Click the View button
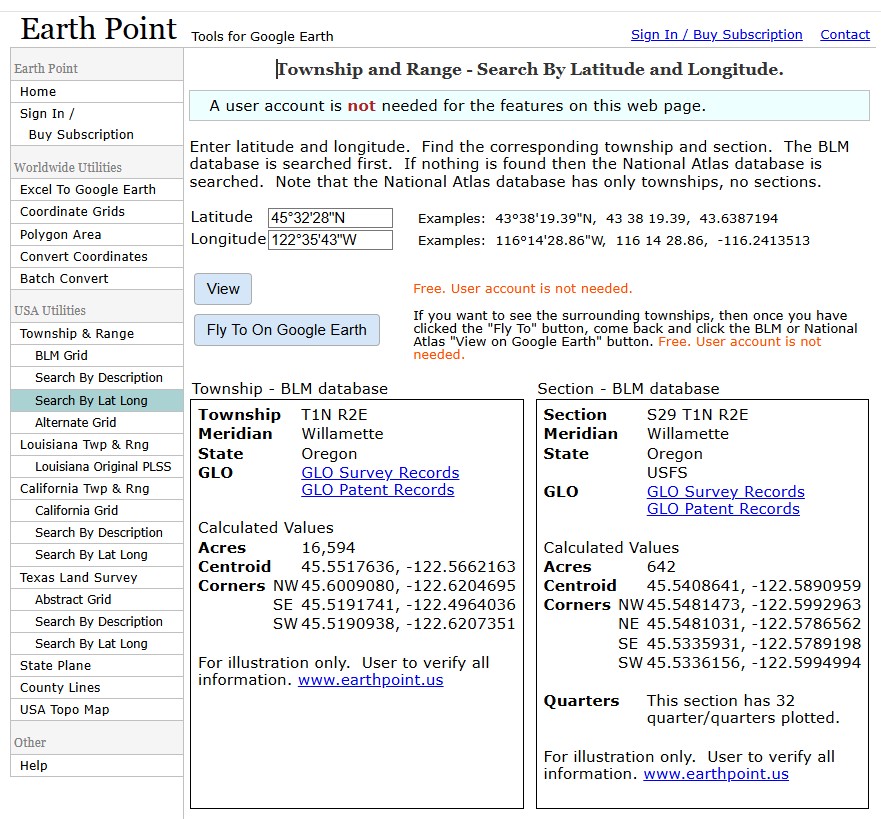The height and width of the screenshot is (819, 881). 223,289
